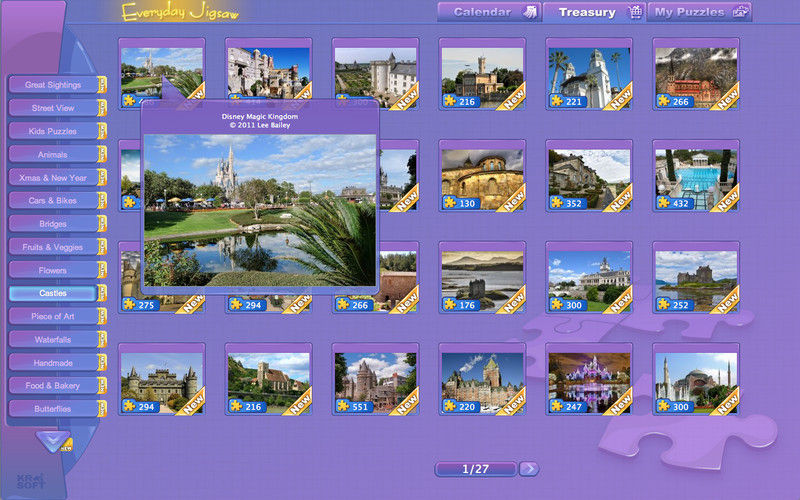This screenshot has height=500, width=800.
Task: Pick the Cars & Bikes category
Action: 53,201
